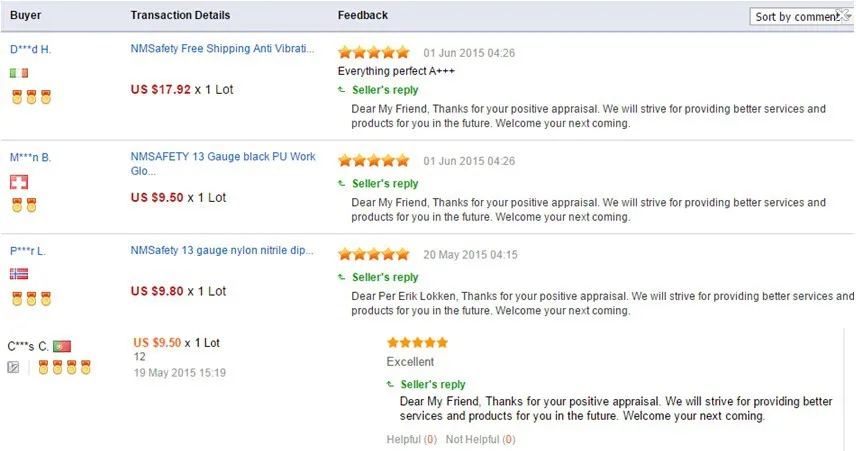Image resolution: width=856 pixels, height=451 pixels.
Task: Open NMSafety 13 gauge nylon nitrile dip link
Action: pyautogui.click(x=222, y=251)
